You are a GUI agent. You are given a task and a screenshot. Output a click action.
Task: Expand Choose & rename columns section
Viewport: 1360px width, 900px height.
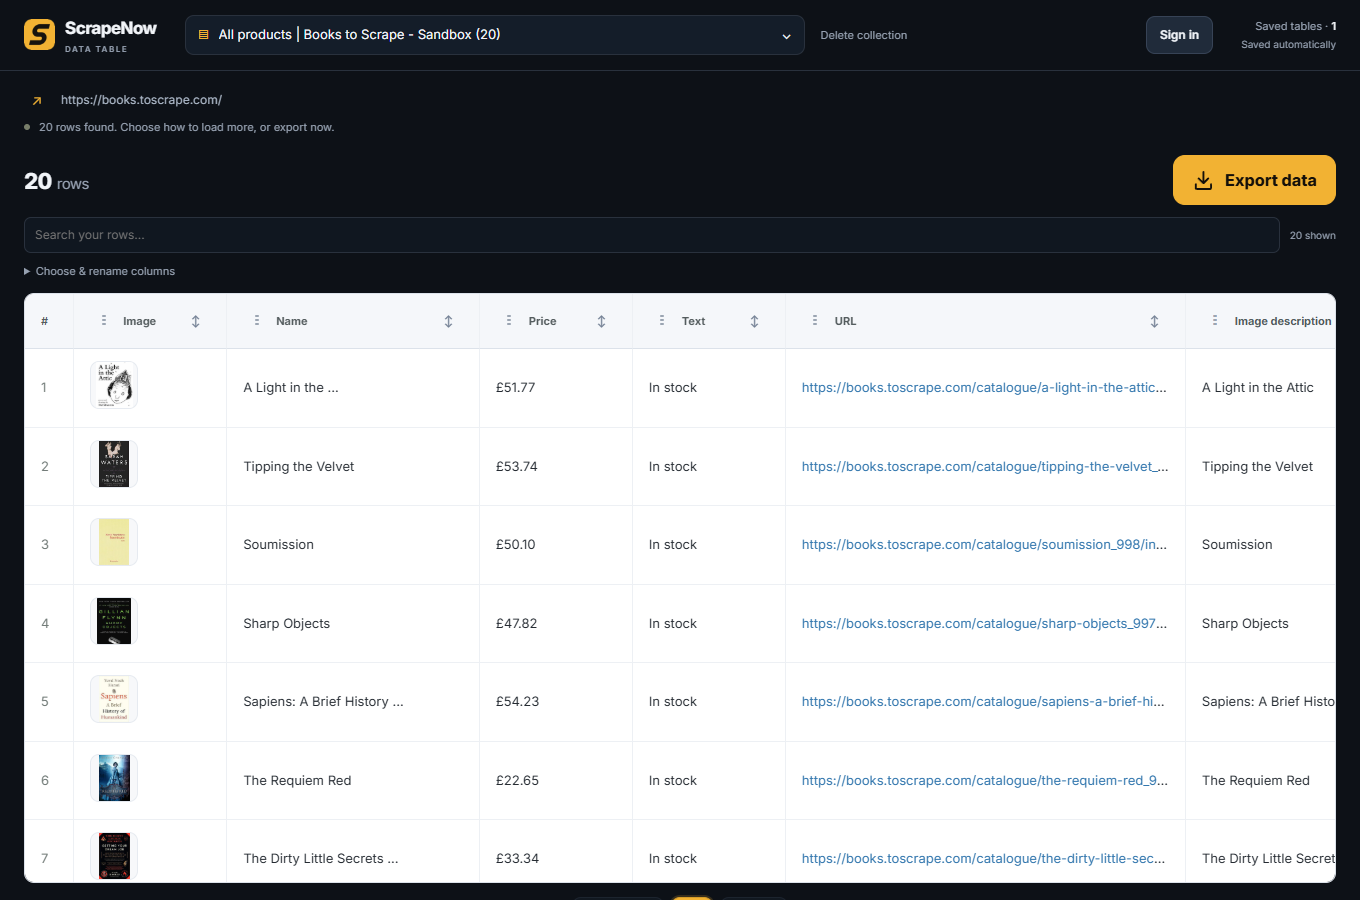(x=100, y=271)
